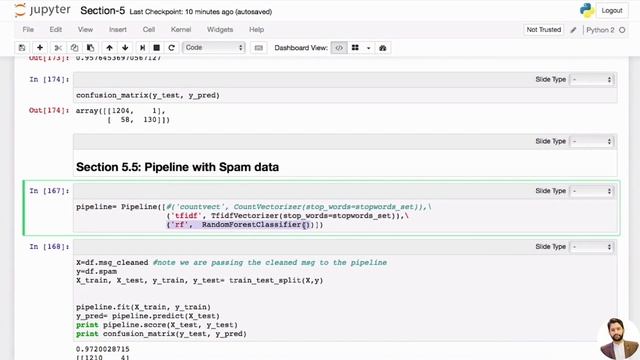This screenshot has height=360, width=640.
Task: Click the Last Checkpoint status text
Action: click(x=201, y=12)
